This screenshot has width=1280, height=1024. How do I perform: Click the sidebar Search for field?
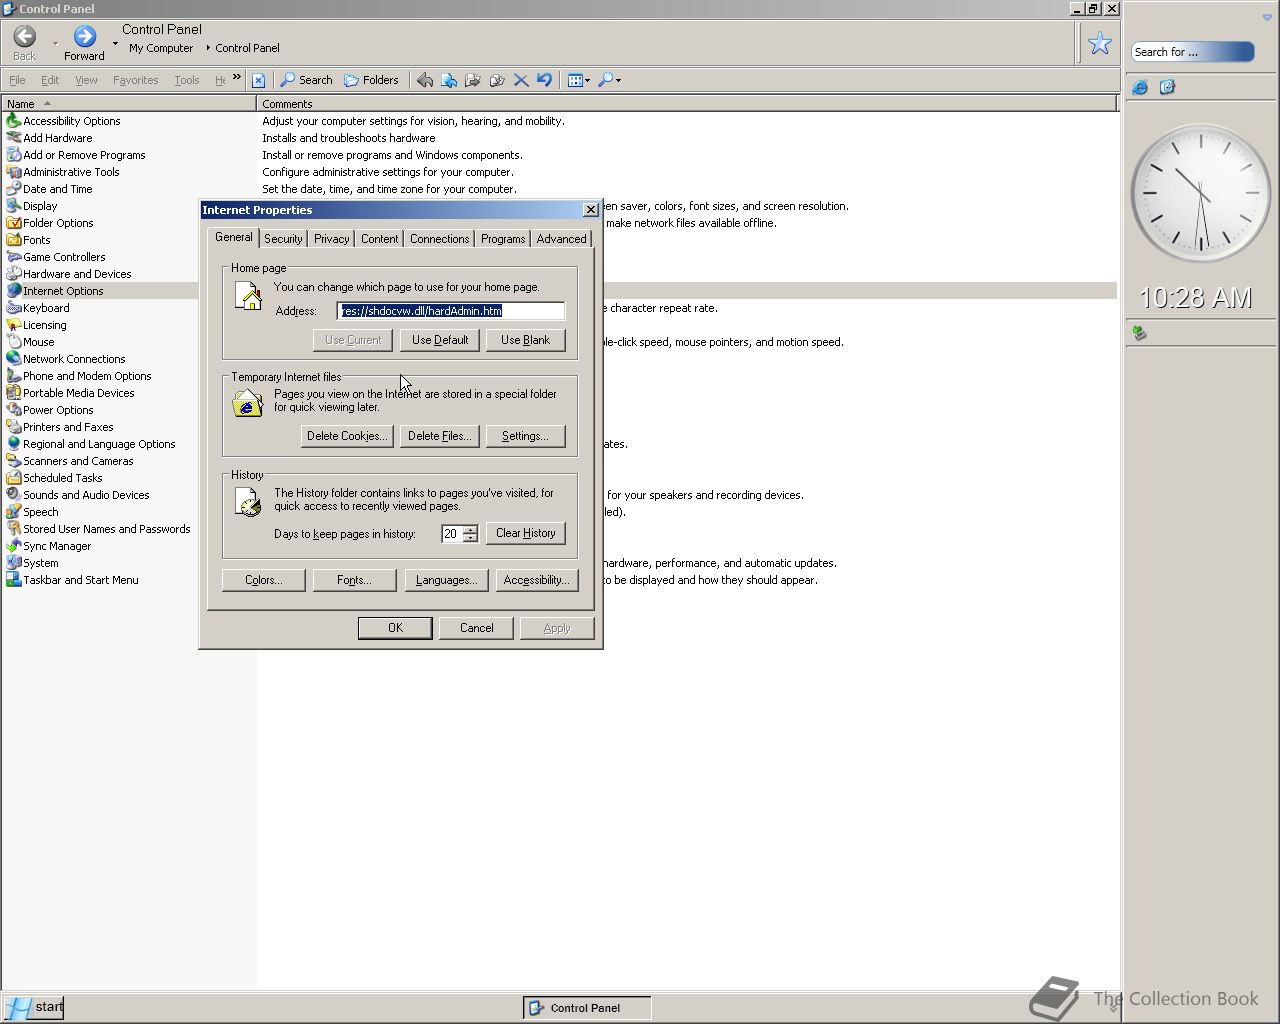pyautogui.click(x=1192, y=52)
